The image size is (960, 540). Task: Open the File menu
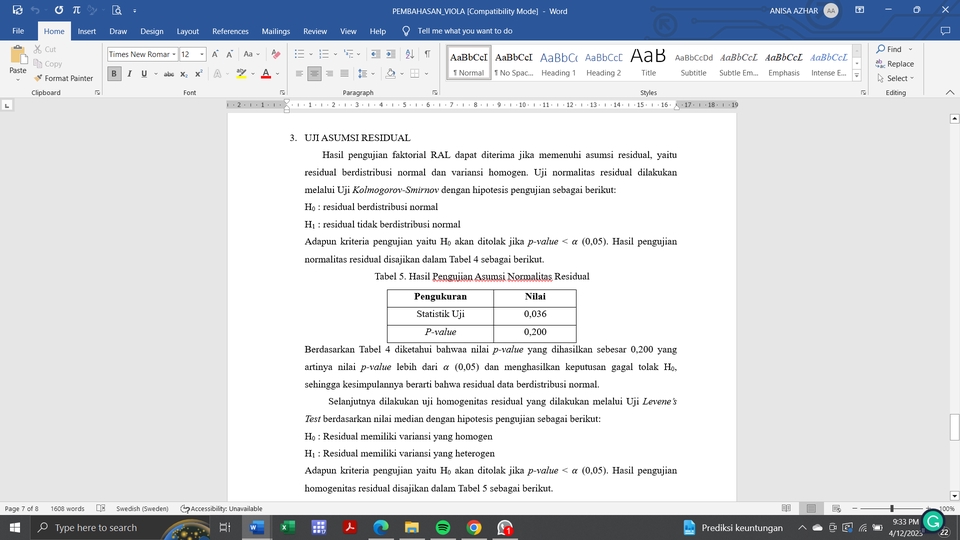[18, 31]
